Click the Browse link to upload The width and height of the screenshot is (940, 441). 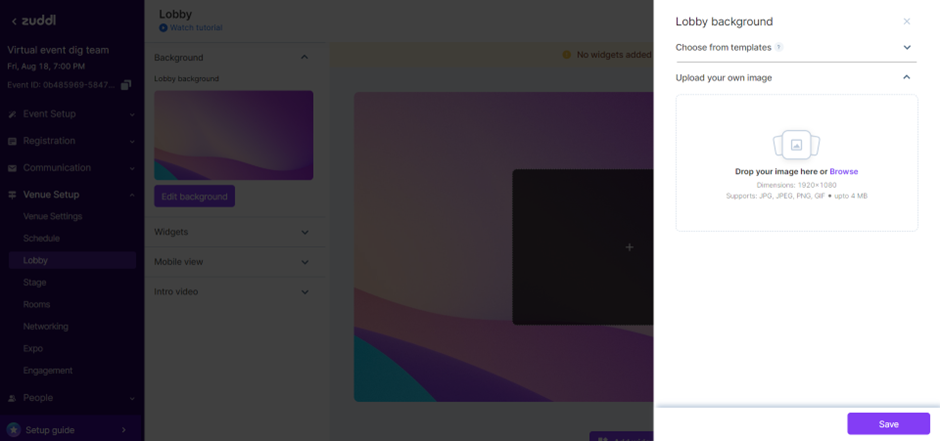point(843,171)
